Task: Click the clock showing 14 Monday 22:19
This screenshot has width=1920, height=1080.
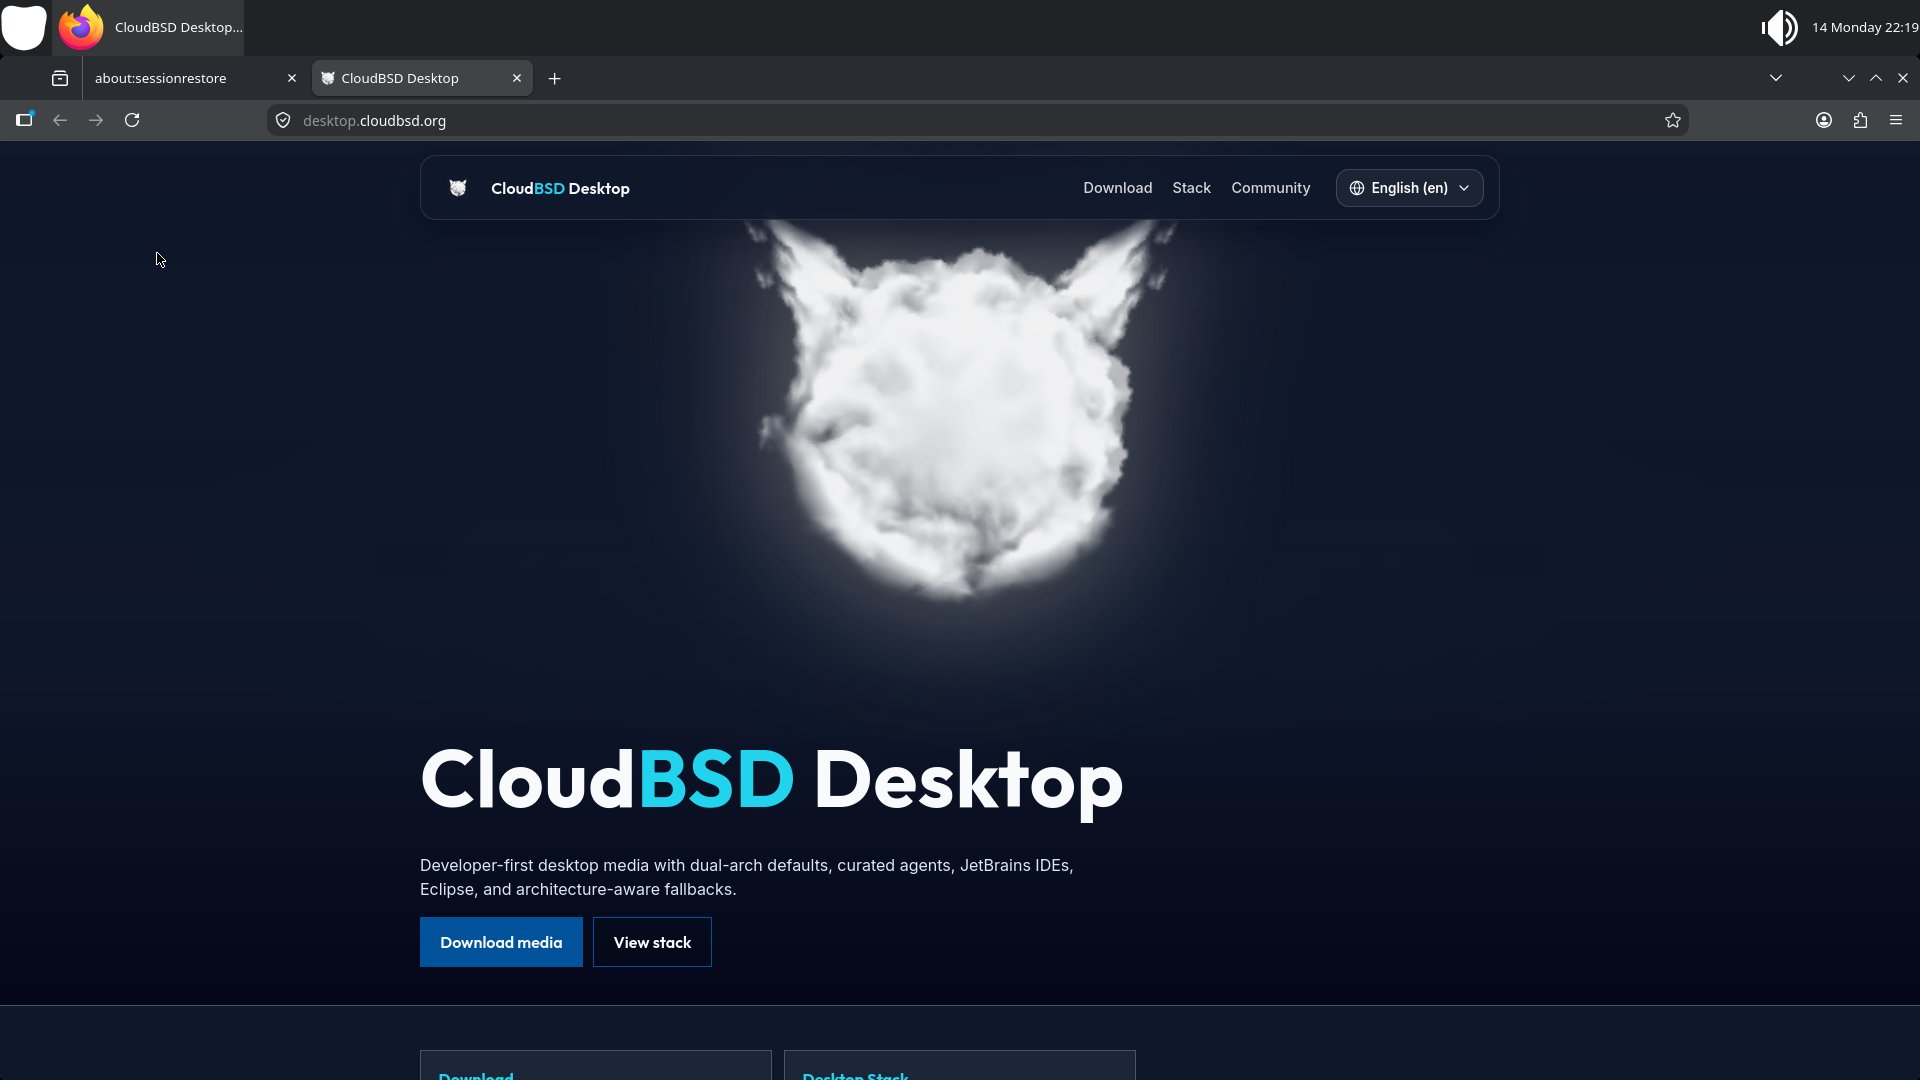Action: point(1865,27)
